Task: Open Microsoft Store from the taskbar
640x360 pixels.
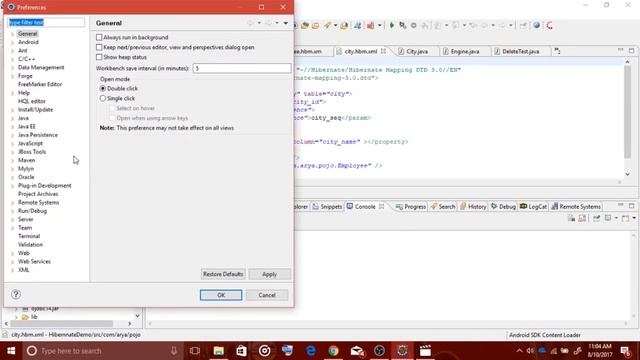Action: 241,351
